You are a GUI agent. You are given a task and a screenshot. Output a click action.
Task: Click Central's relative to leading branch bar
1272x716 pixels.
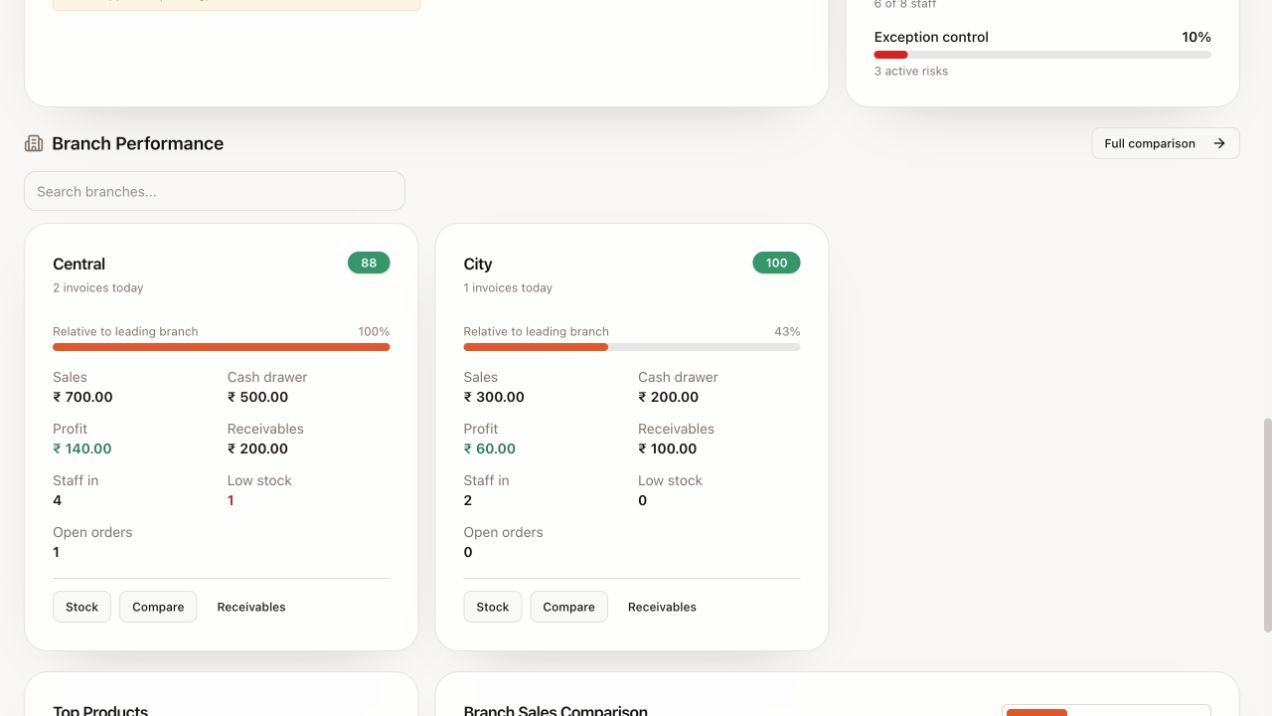point(221,347)
